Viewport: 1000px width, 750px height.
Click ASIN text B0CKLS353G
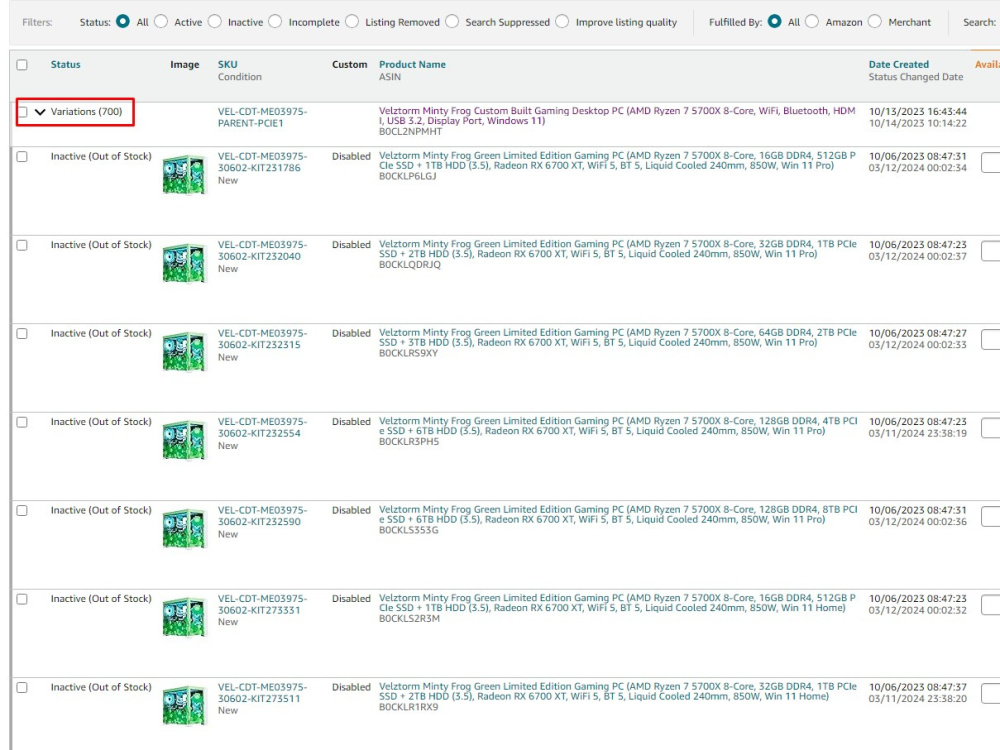pos(409,530)
